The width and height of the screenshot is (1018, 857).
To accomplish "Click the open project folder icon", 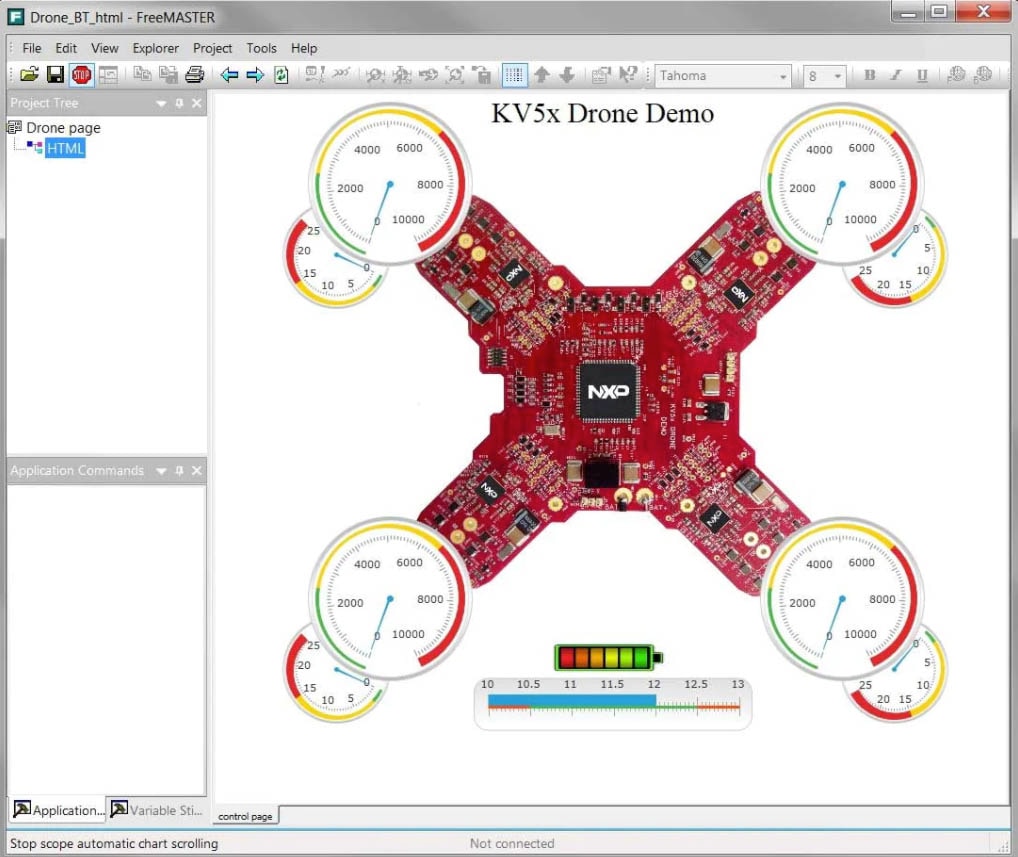I will 29,75.
